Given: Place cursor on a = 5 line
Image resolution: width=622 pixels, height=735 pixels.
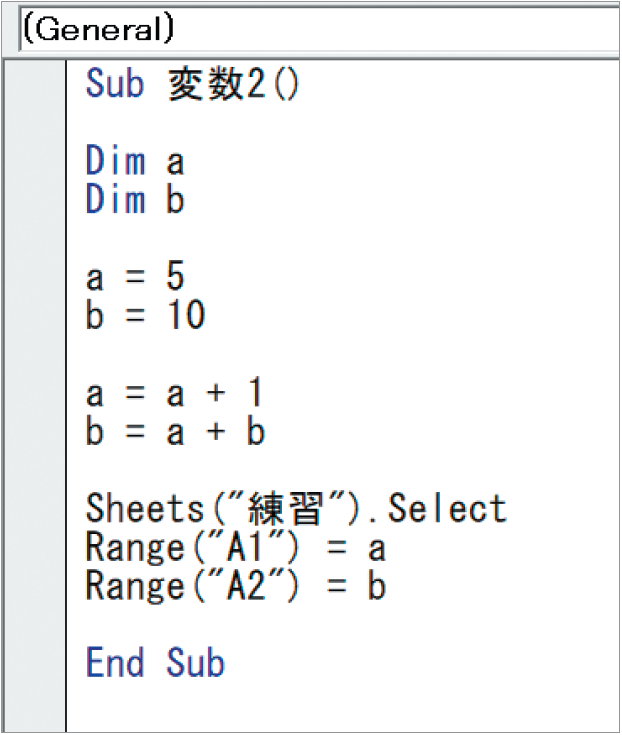Looking at the screenshot, I should 135,277.
